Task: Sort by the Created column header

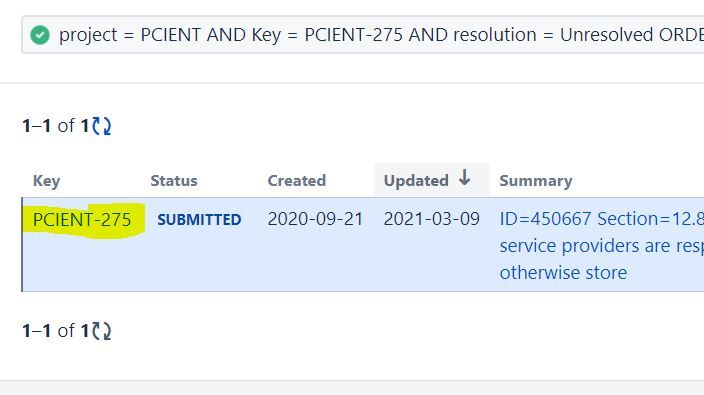Action: tap(297, 180)
